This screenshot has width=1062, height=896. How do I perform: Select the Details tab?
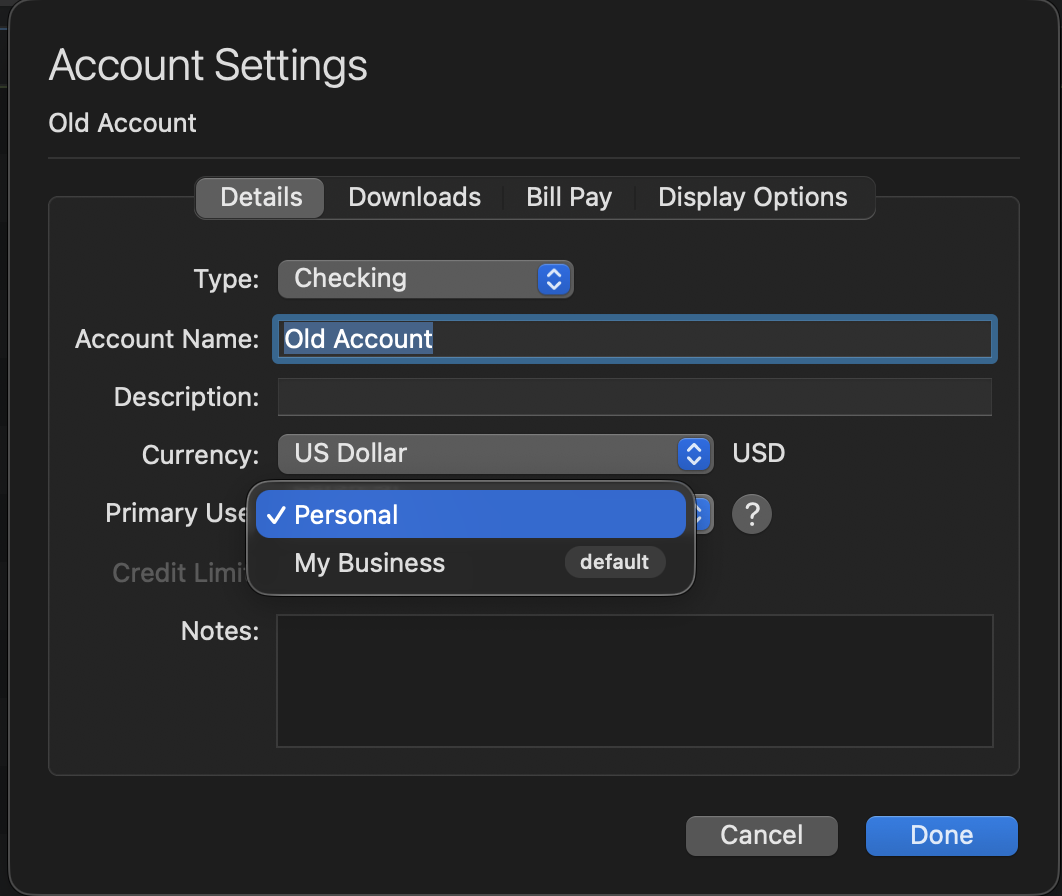coord(261,197)
